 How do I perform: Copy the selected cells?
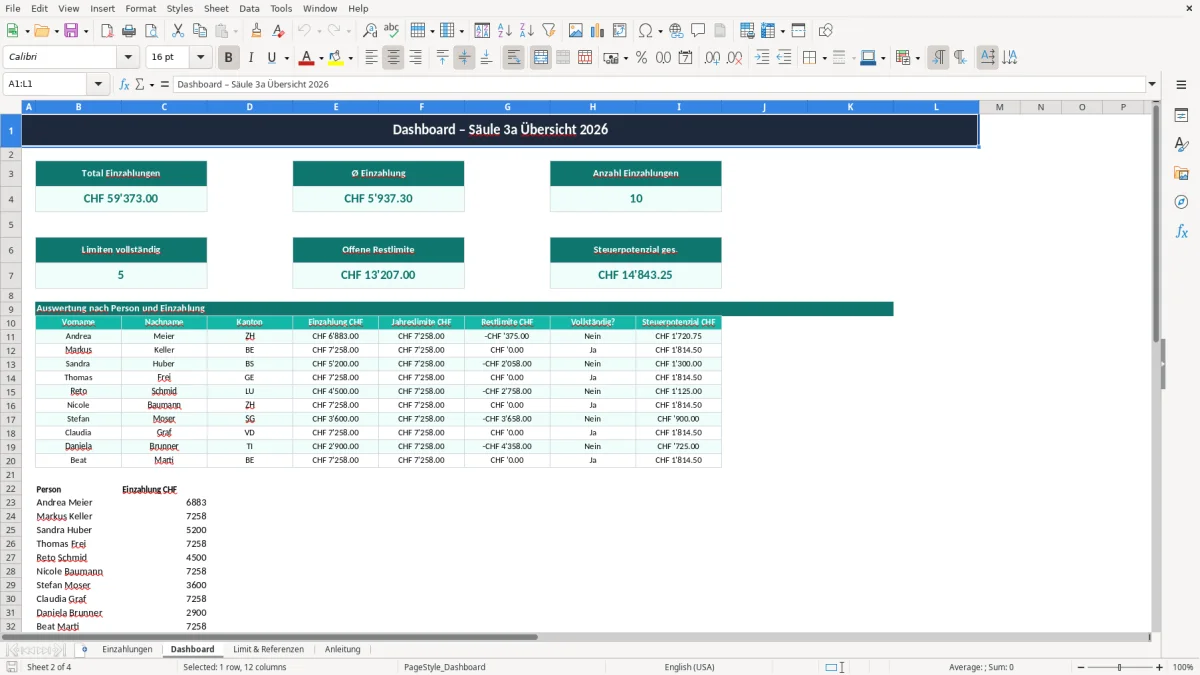[199, 31]
